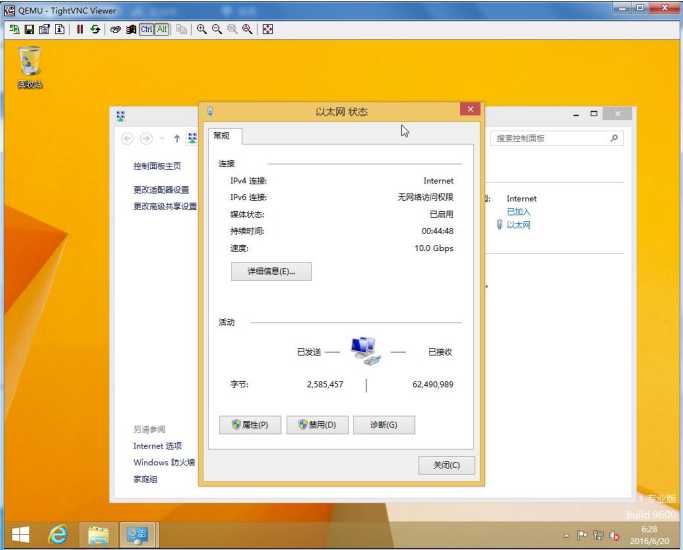The height and width of the screenshot is (550, 683).
Task: Open the Windows Start button
Action: click(x=20, y=535)
